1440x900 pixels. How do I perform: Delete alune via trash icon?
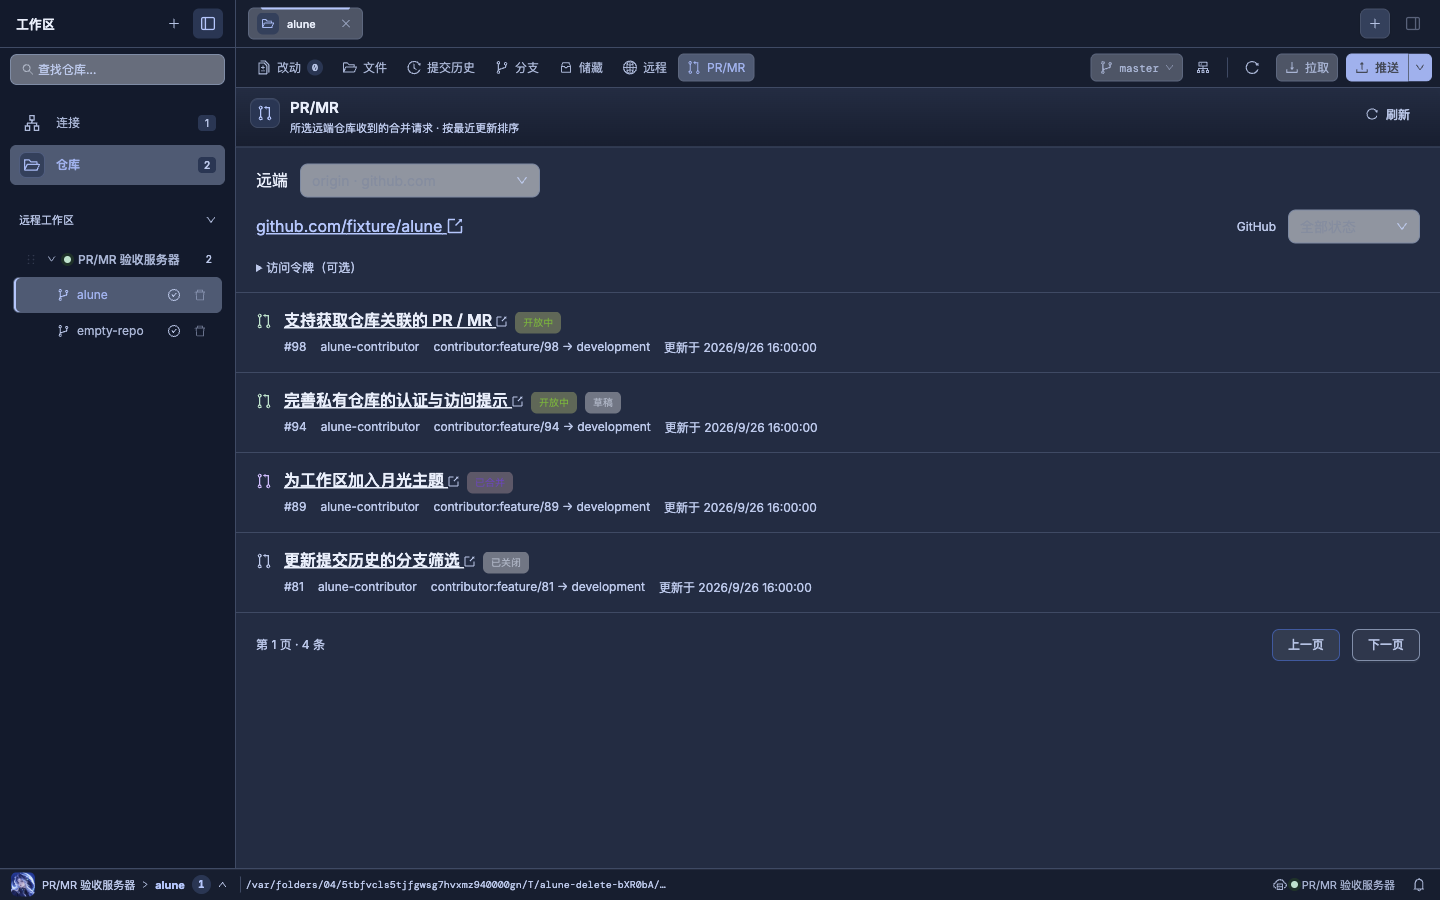pyautogui.click(x=200, y=295)
